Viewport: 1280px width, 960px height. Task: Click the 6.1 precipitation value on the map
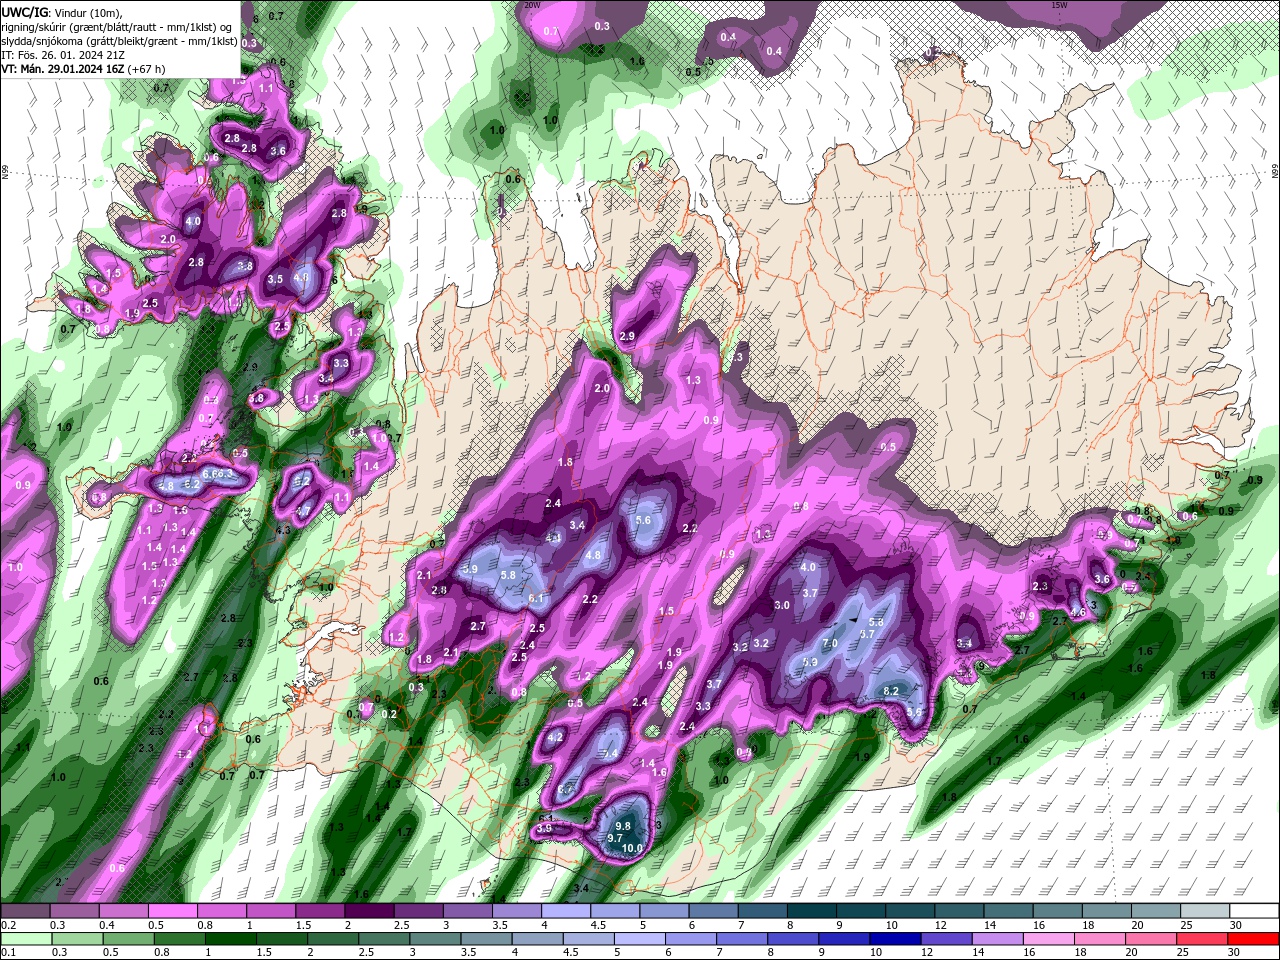537,598
